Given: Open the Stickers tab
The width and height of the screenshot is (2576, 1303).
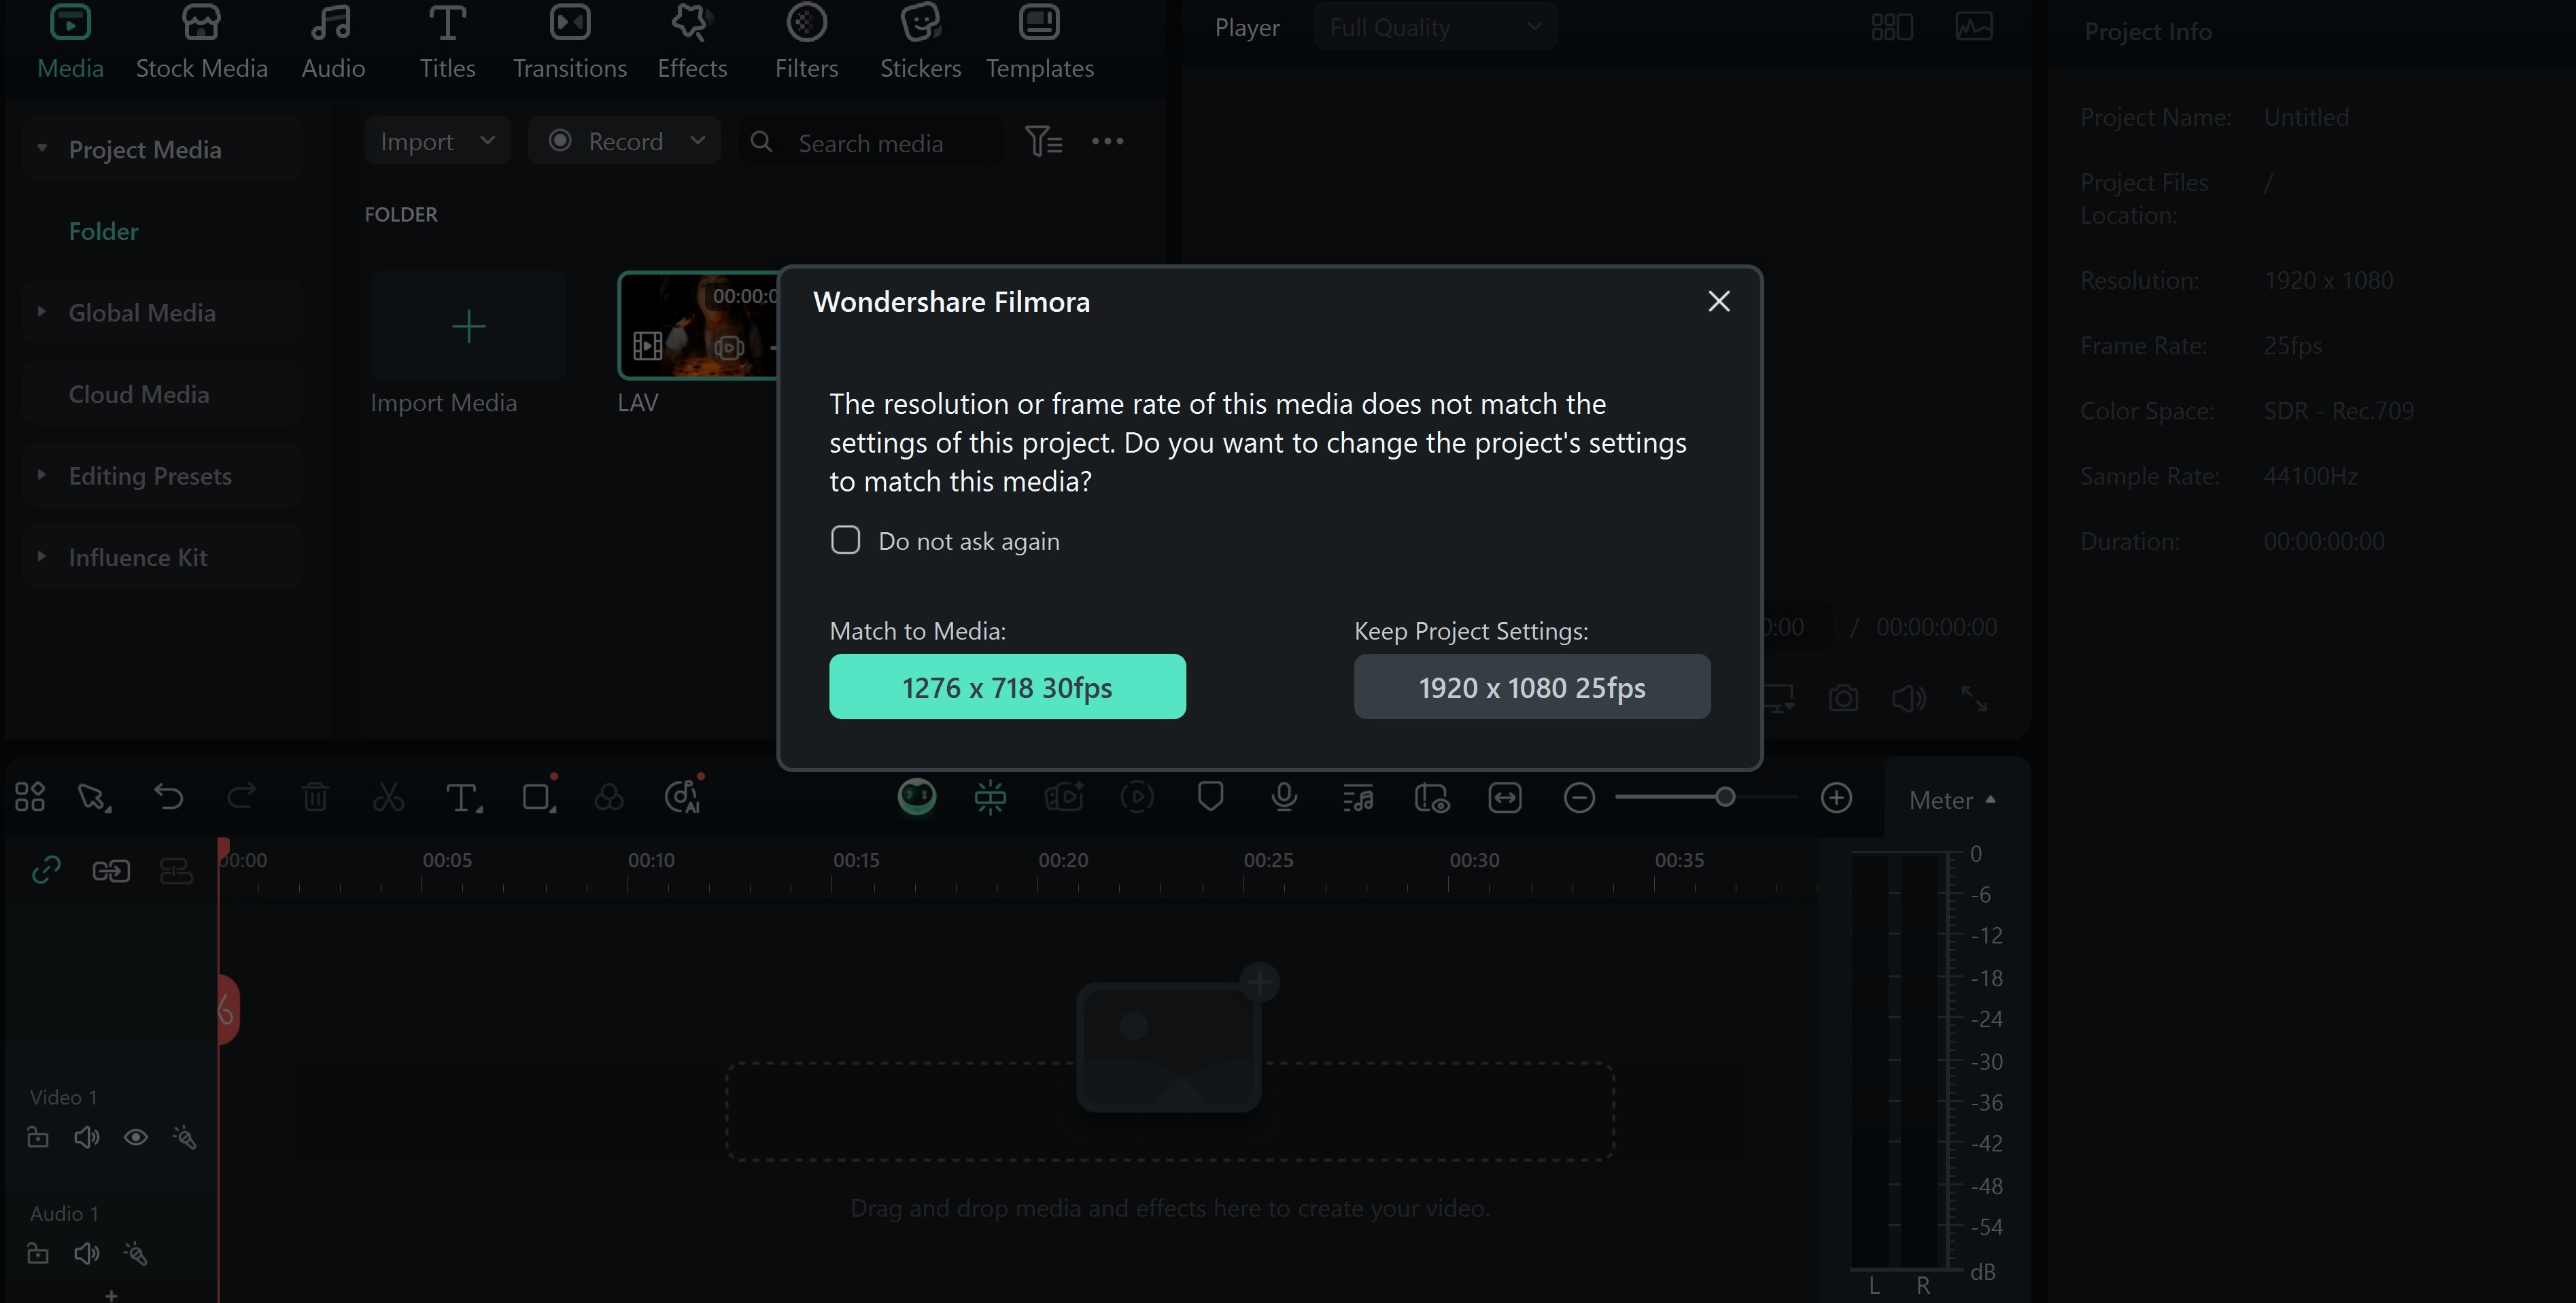Looking at the screenshot, I should 920,42.
